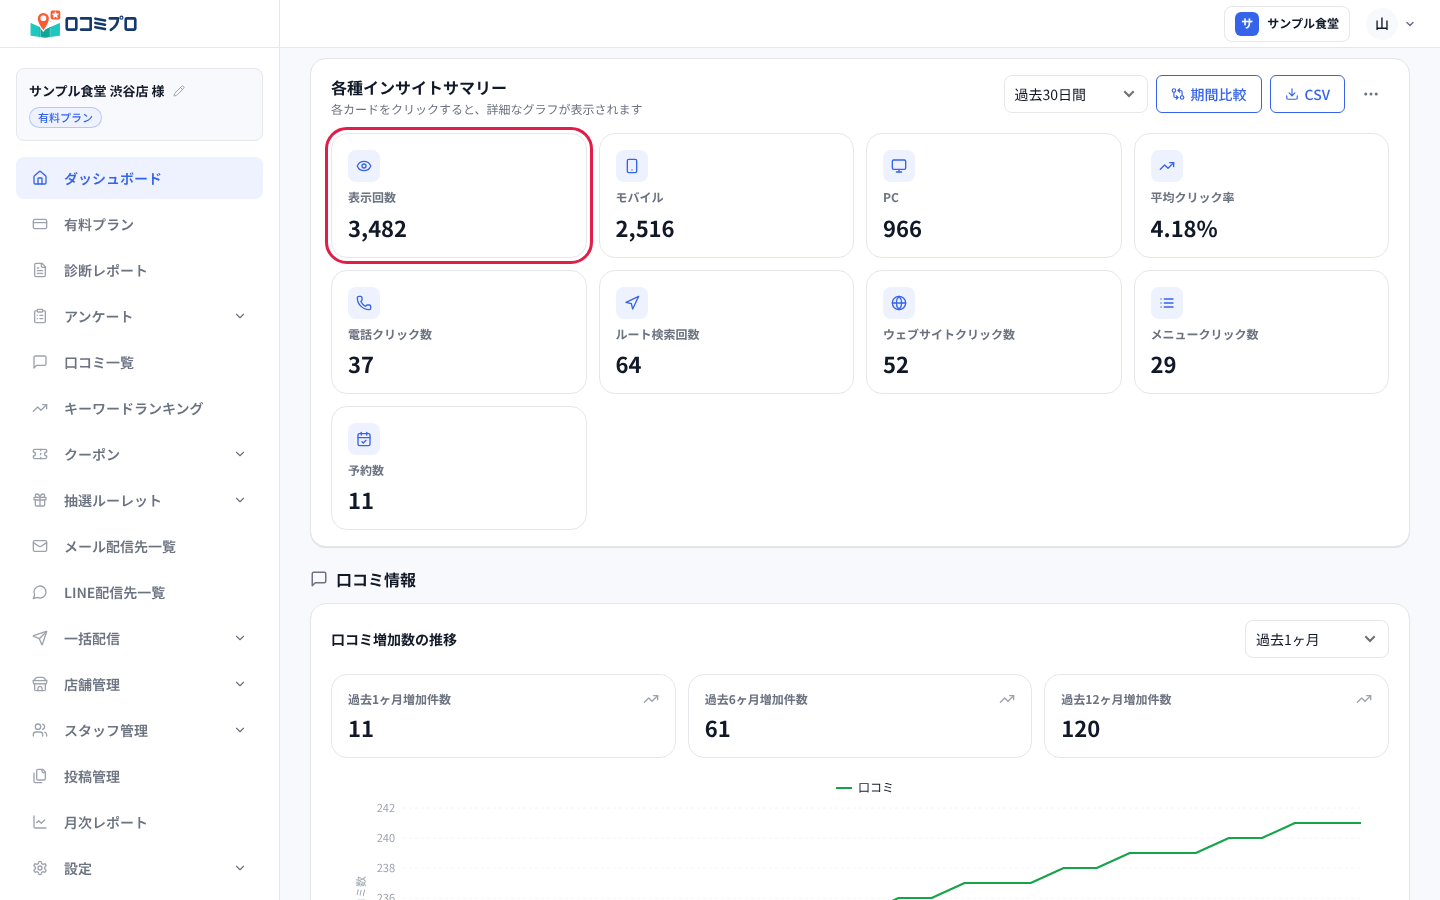Click the pencil edit icon beside サンプル食堂 渋谷店

[179, 91]
